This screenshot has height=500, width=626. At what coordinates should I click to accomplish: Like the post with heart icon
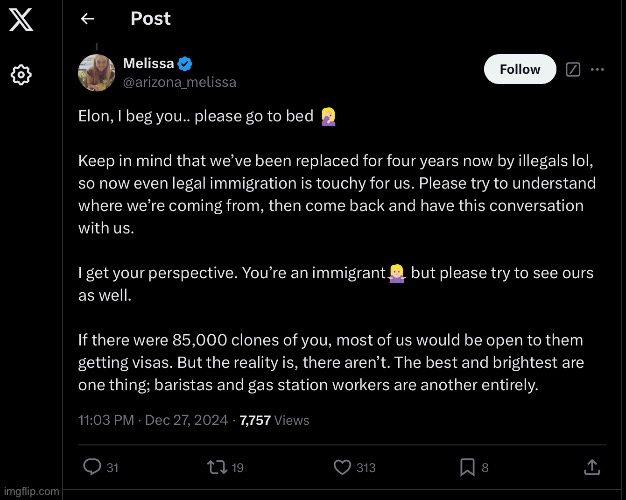click(342, 466)
